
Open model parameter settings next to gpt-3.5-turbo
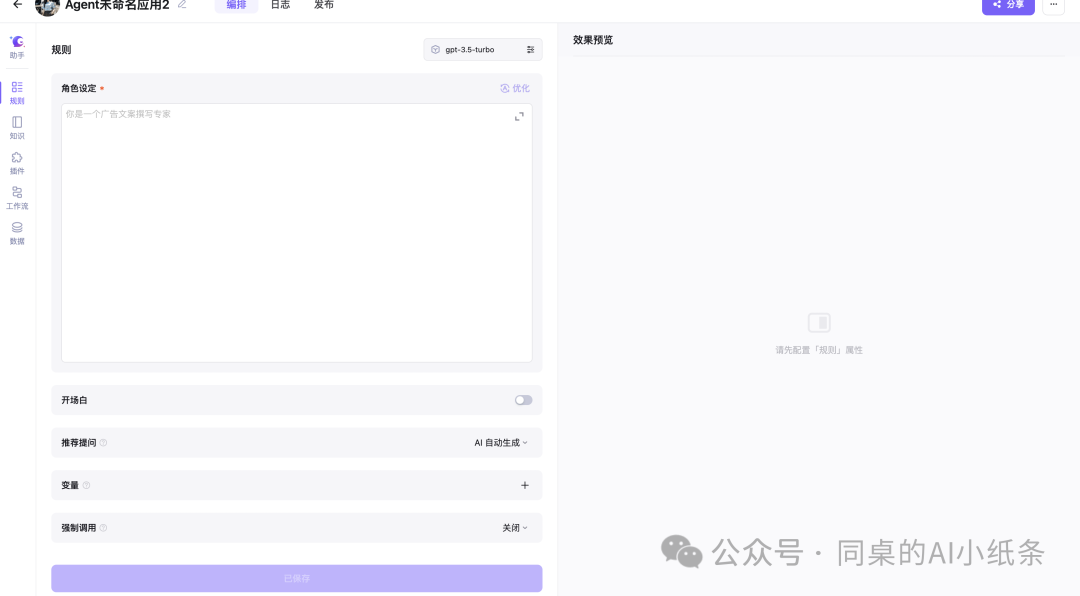click(x=529, y=49)
